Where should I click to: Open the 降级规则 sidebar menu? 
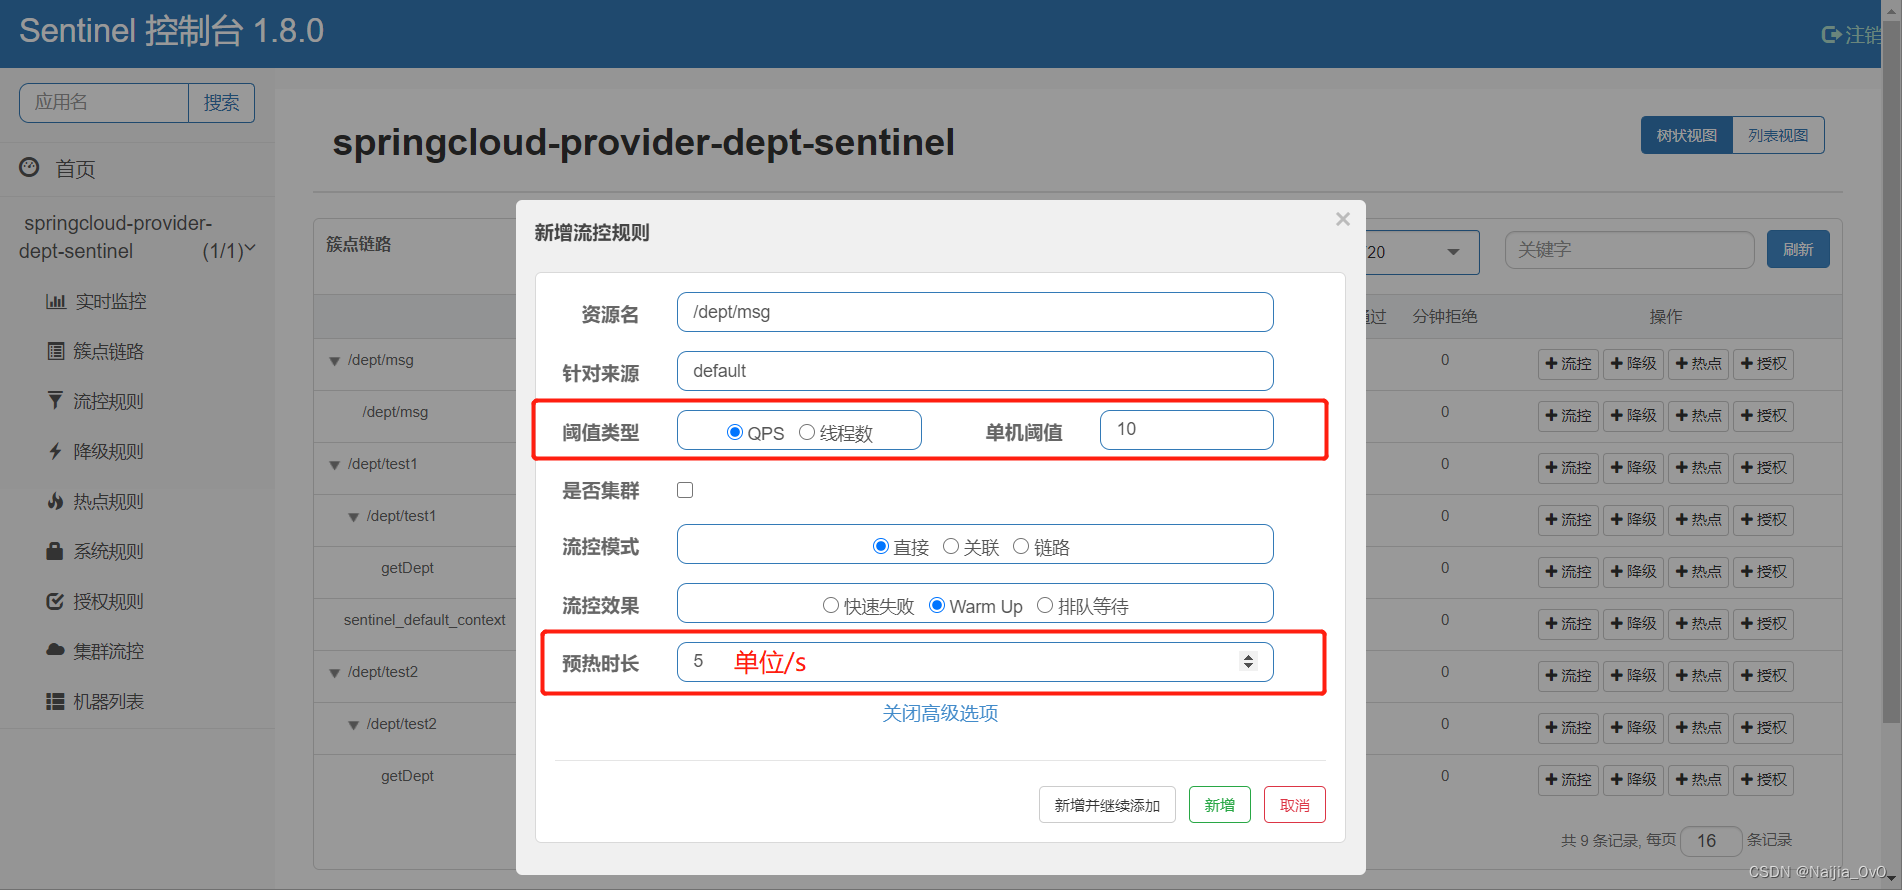108,451
